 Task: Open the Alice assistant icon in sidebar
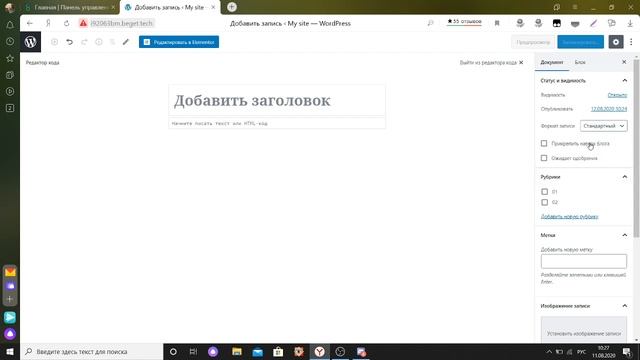(10, 334)
